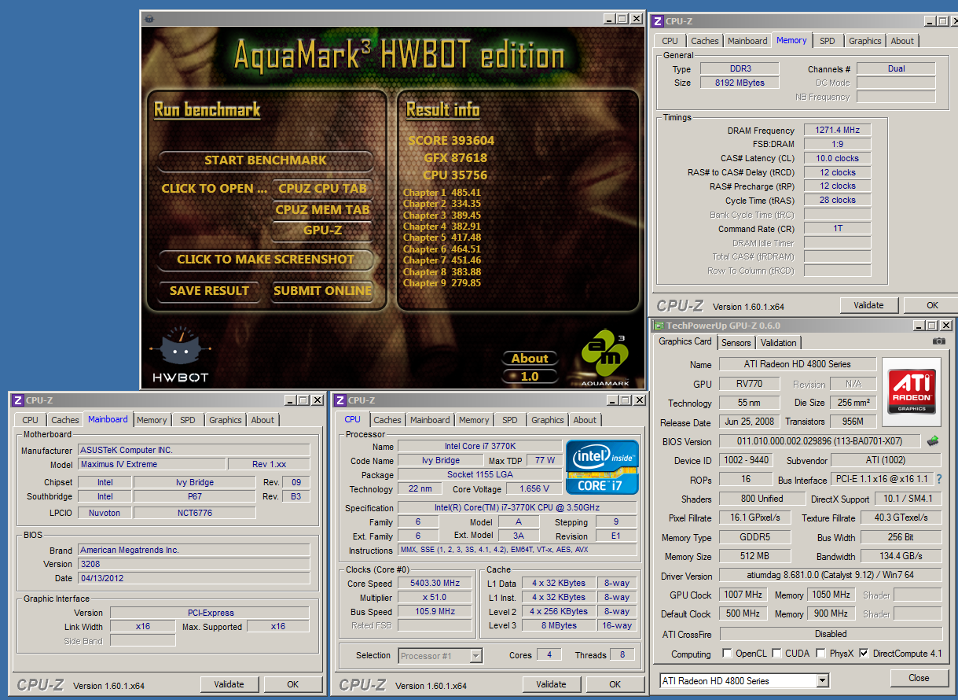The image size is (958, 700).
Task: Click the GPU-Z button in AquaMark
Action: [x=322, y=230]
